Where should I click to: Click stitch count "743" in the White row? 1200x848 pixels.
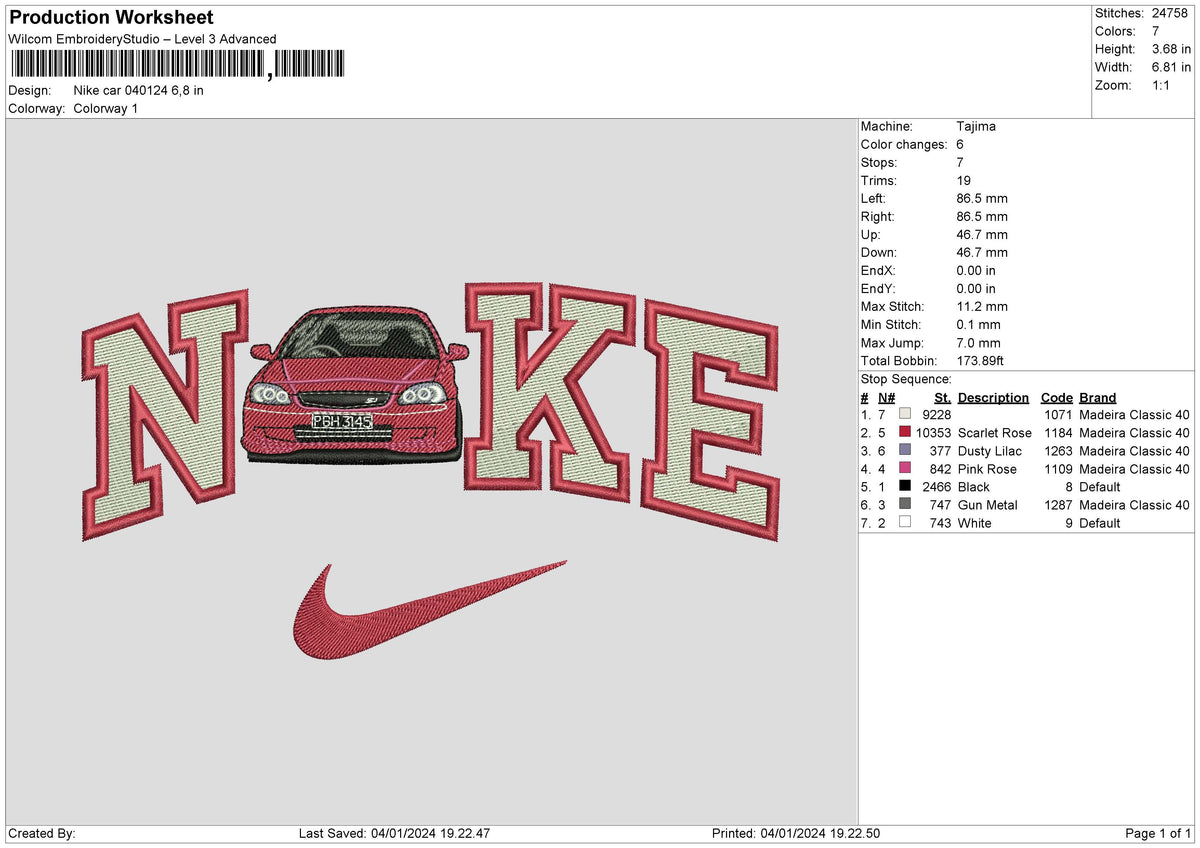coord(940,522)
